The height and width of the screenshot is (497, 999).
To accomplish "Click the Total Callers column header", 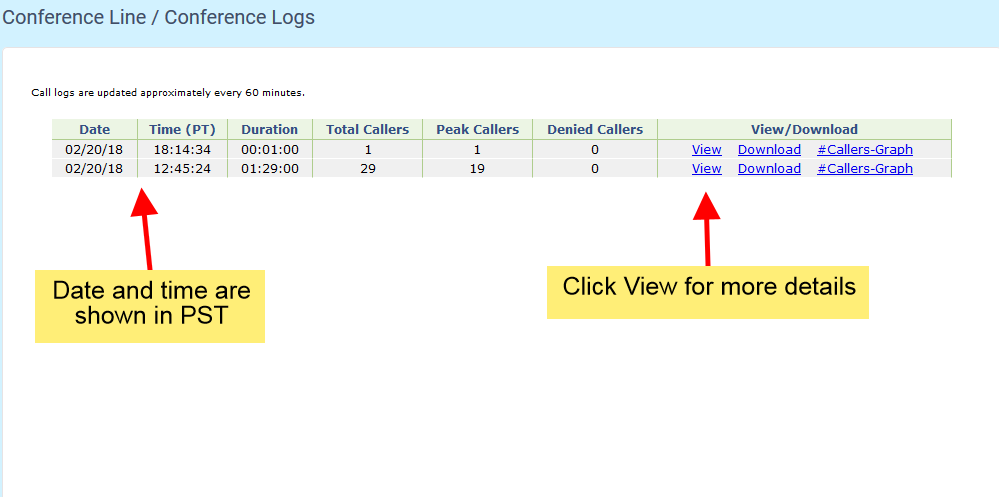I will 368,129.
